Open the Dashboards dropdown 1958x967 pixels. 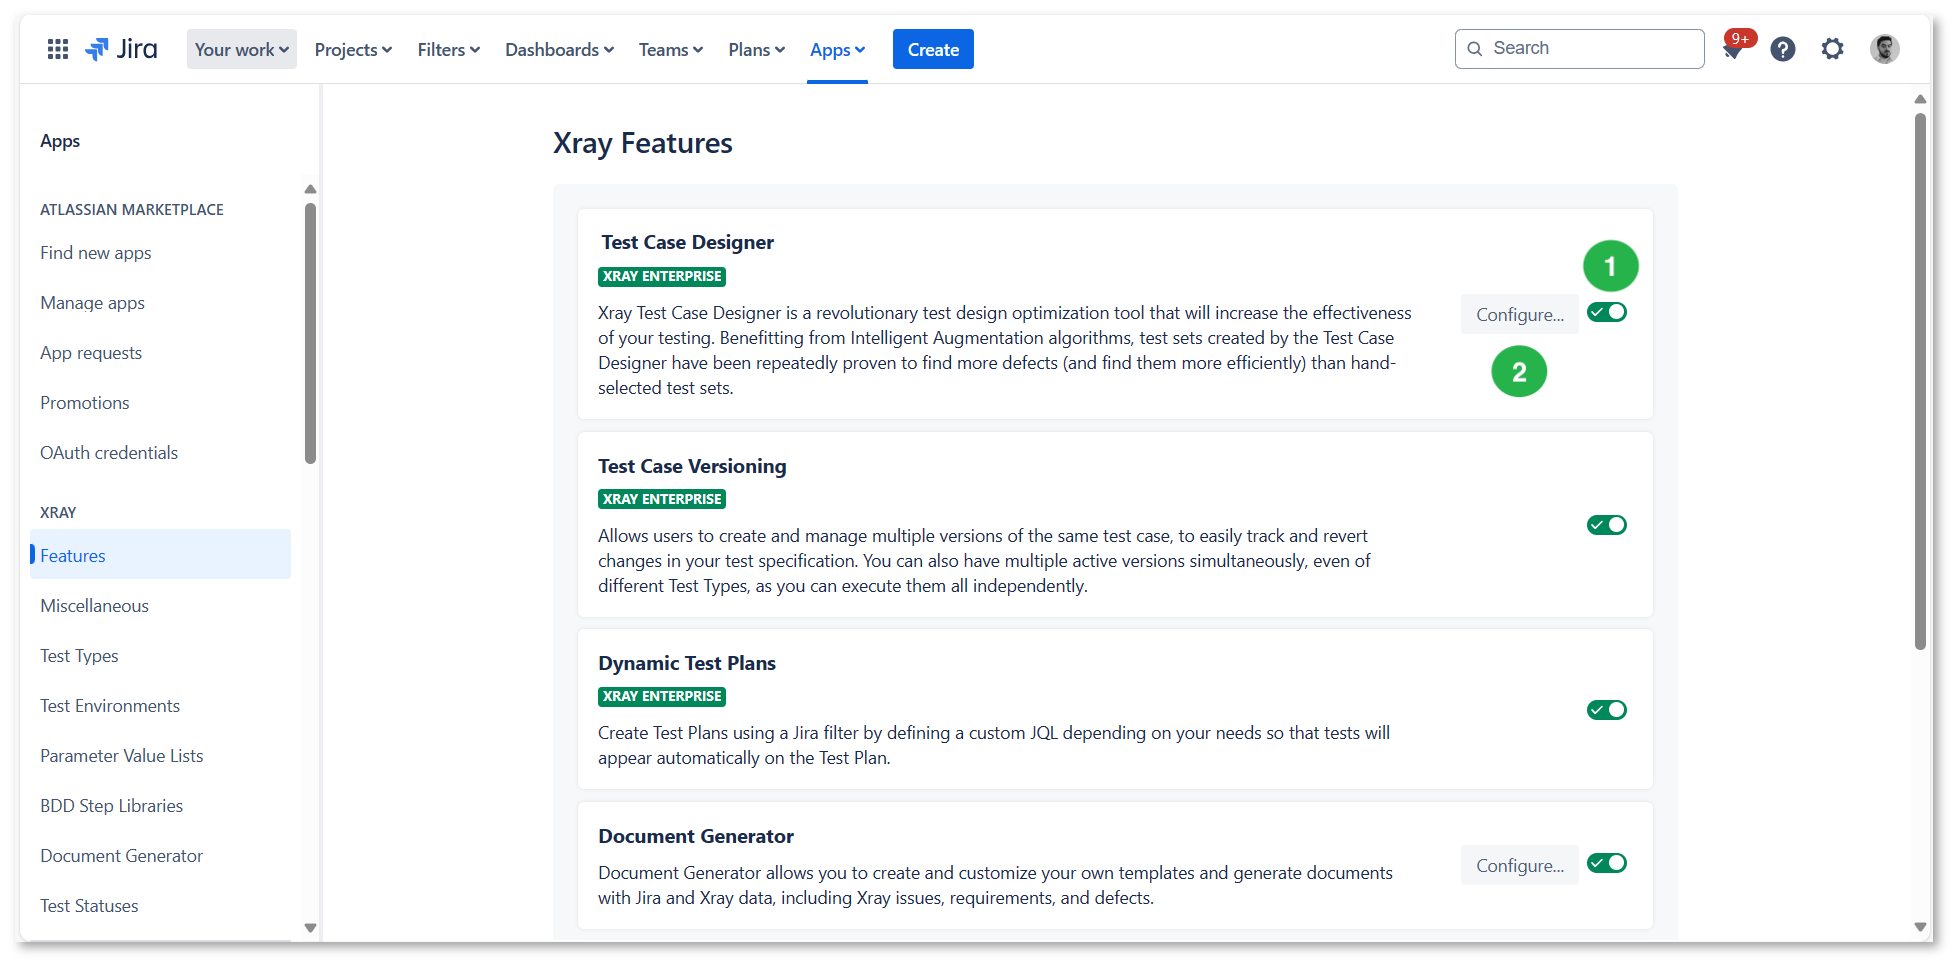[559, 49]
